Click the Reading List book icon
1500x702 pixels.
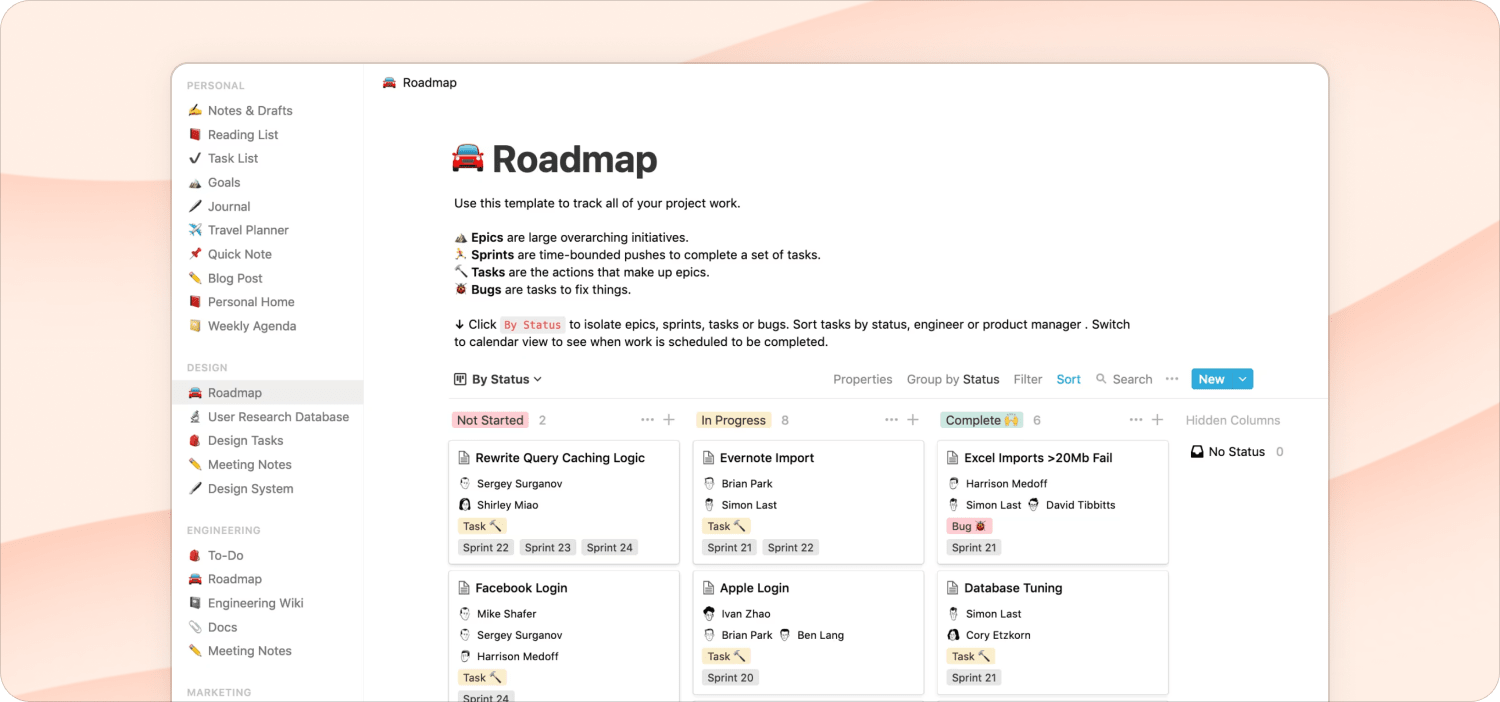coord(195,135)
